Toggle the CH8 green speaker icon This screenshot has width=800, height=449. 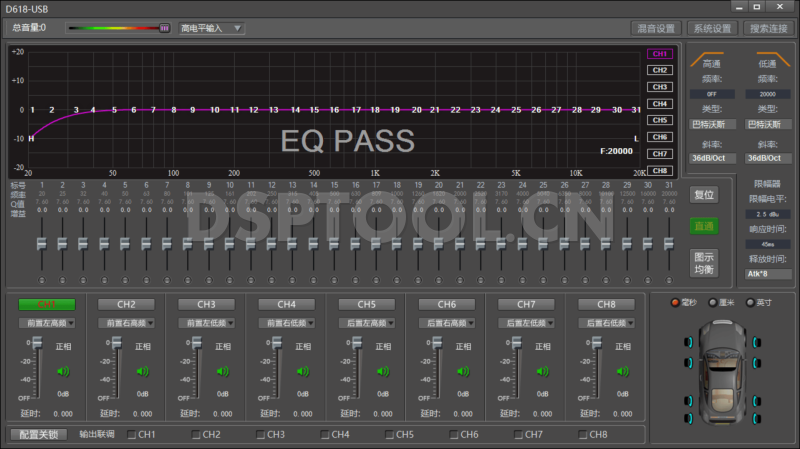point(623,372)
